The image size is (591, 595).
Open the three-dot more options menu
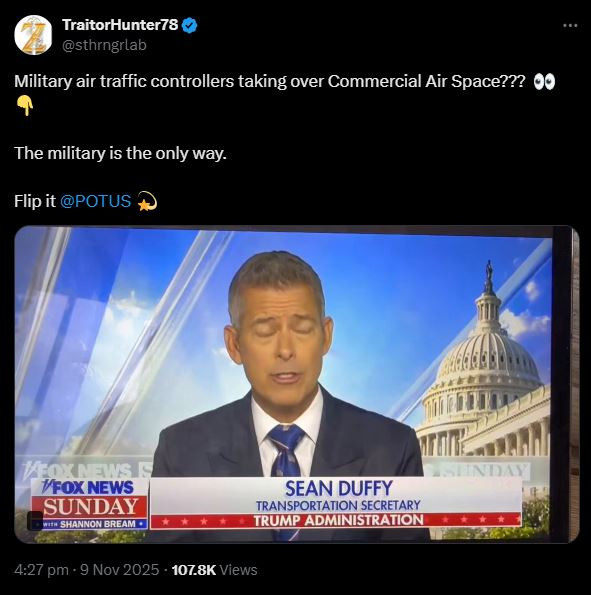click(x=570, y=26)
